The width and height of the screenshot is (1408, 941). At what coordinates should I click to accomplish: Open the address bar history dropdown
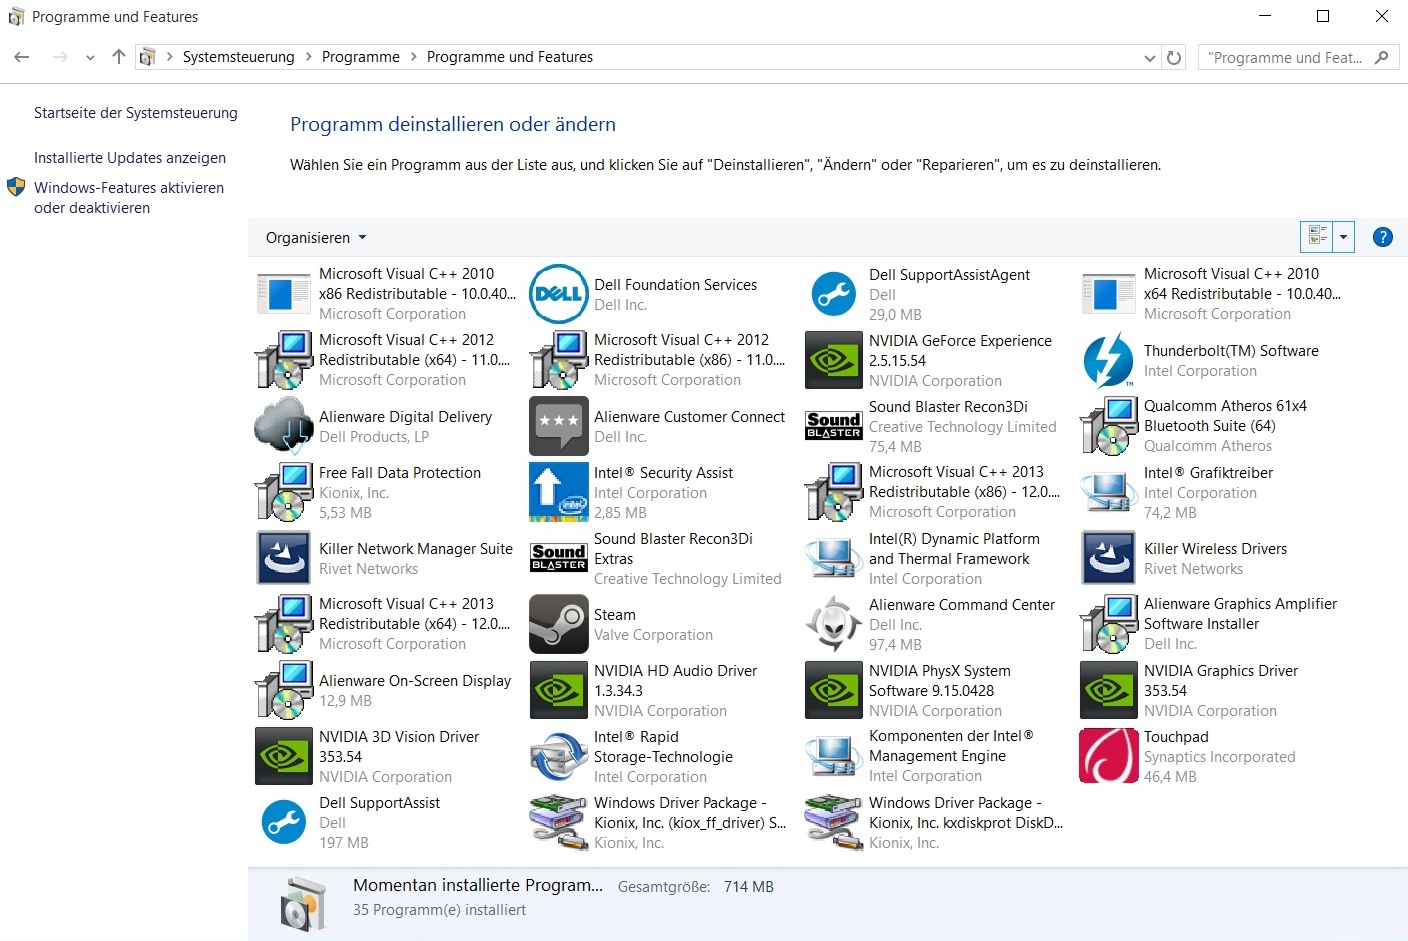pos(1150,58)
